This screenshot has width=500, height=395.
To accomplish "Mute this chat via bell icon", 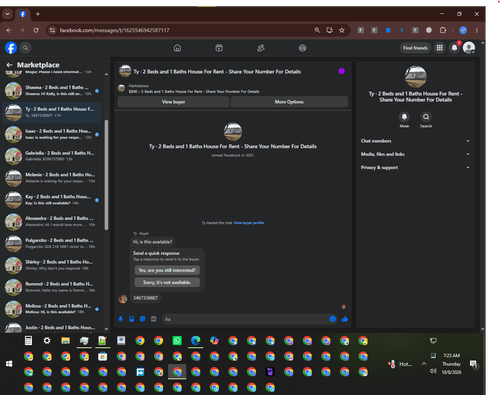I will (x=404, y=117).
